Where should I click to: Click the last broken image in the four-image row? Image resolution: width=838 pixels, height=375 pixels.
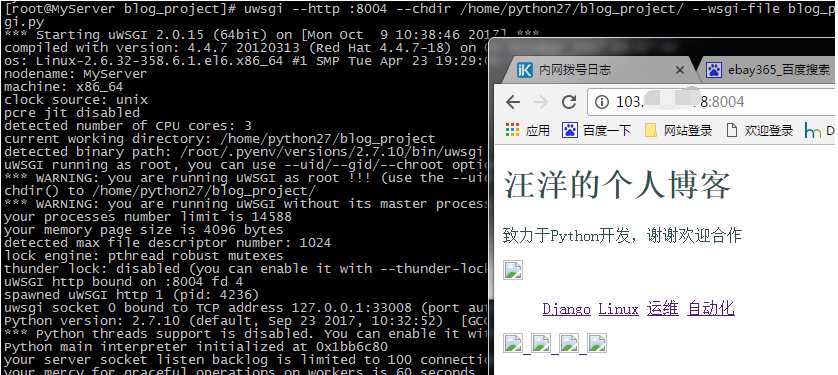[x=597, y=343]
